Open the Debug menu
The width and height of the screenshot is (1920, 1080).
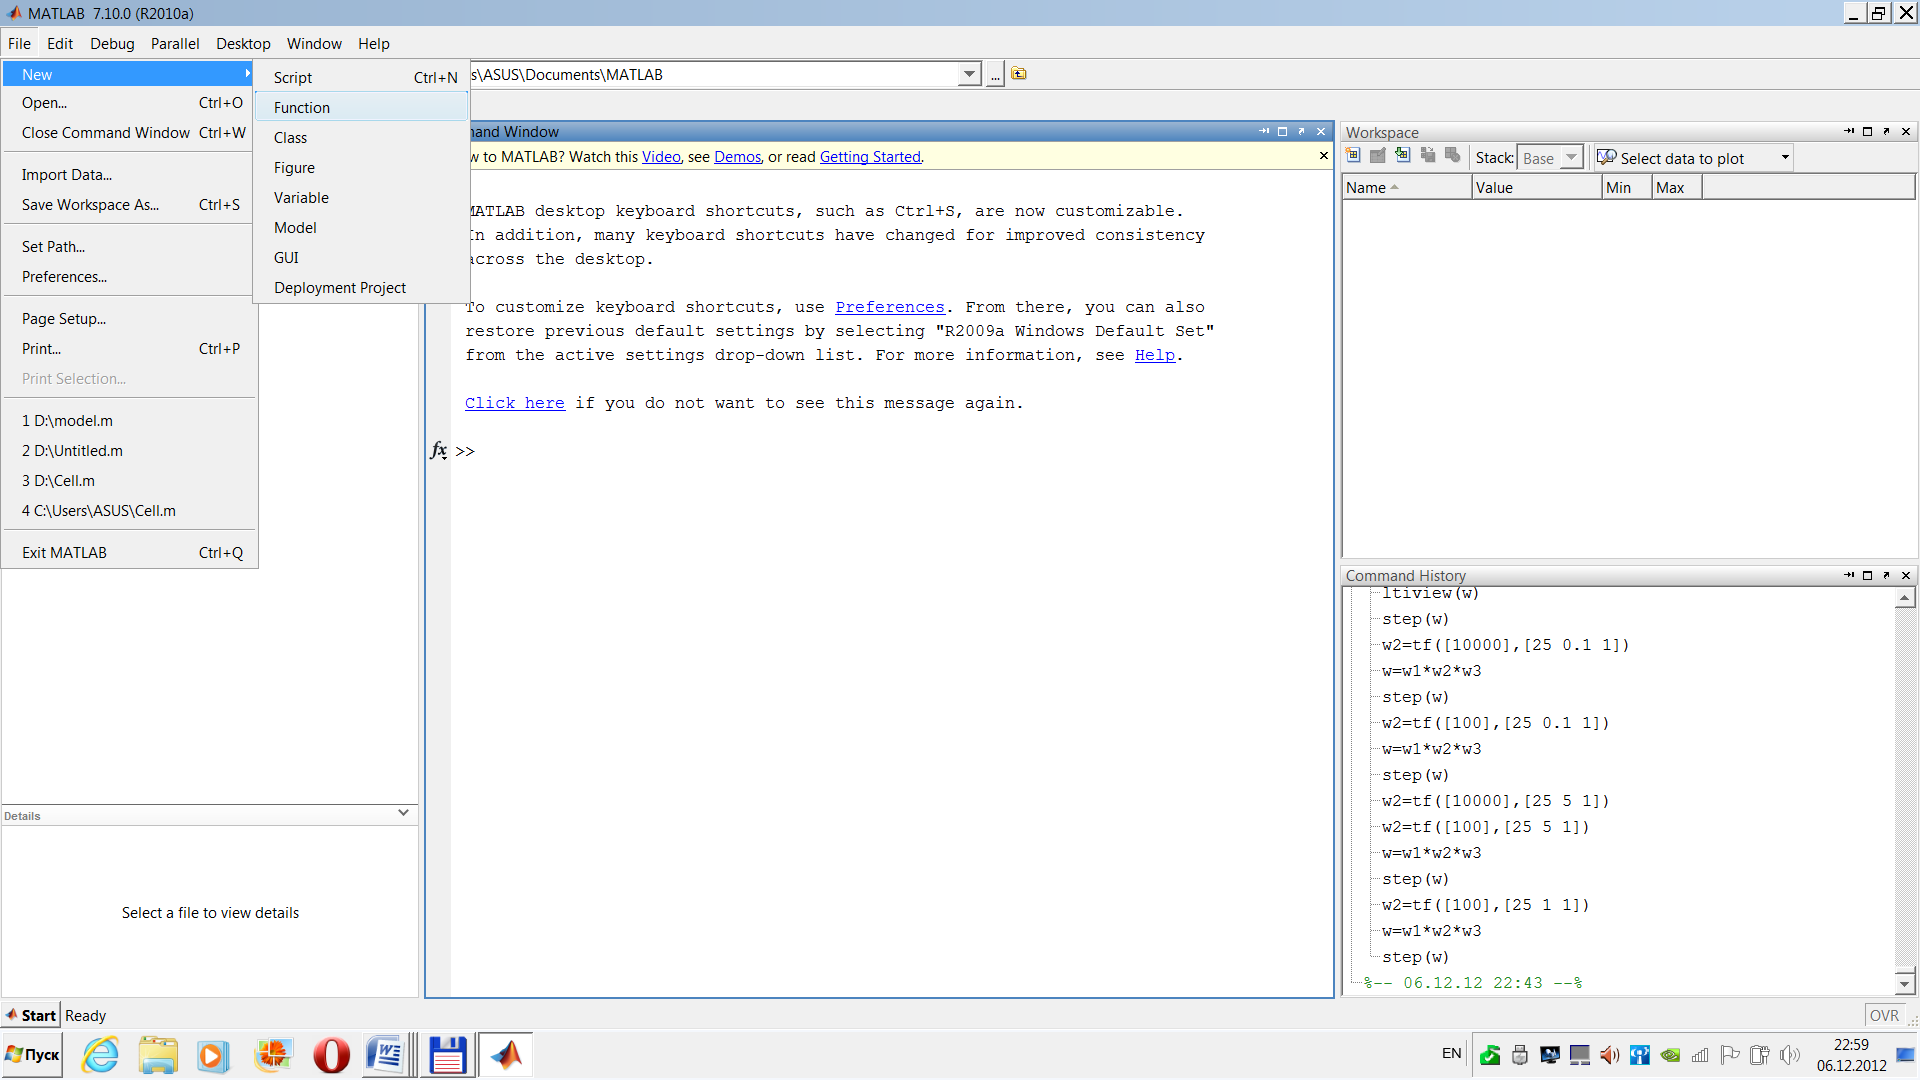(x=112, y=44)
